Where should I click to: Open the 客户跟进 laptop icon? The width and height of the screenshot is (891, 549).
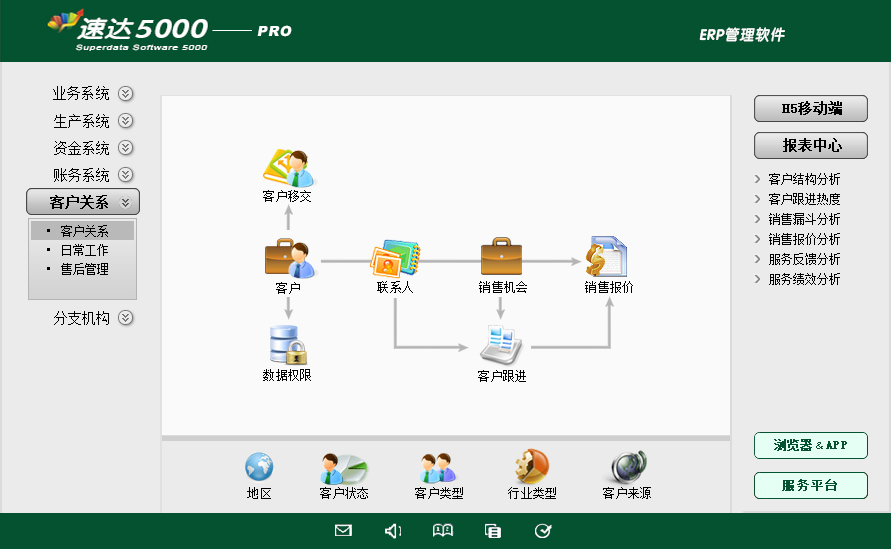501,345
